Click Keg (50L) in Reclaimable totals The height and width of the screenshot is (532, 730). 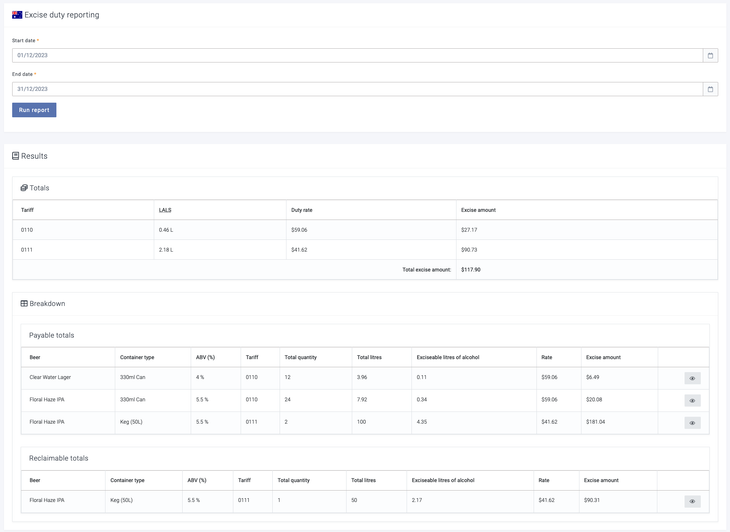[x=122, y=500]
